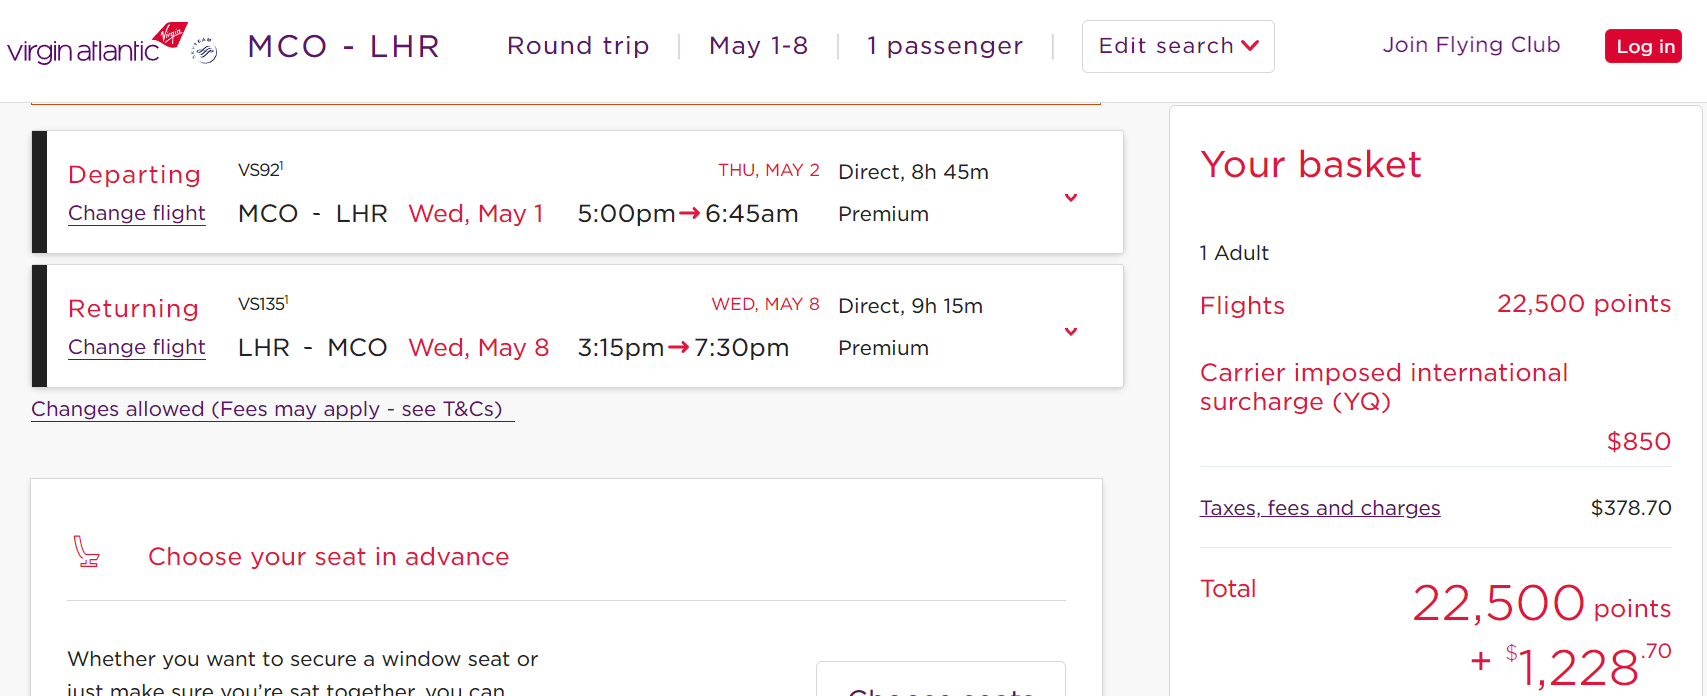
Task: Click the seat icon beside Choose your seat
Action: (x=87, y=552)
